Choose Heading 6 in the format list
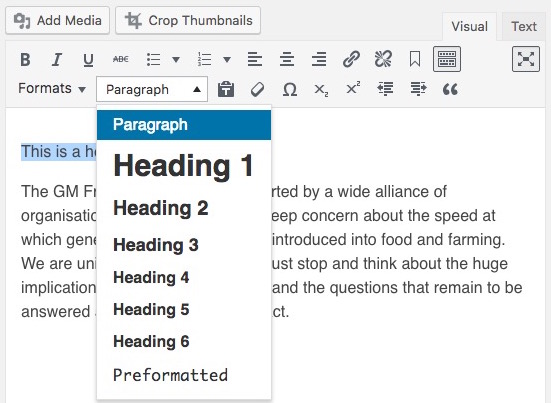 tap(184, 342)
